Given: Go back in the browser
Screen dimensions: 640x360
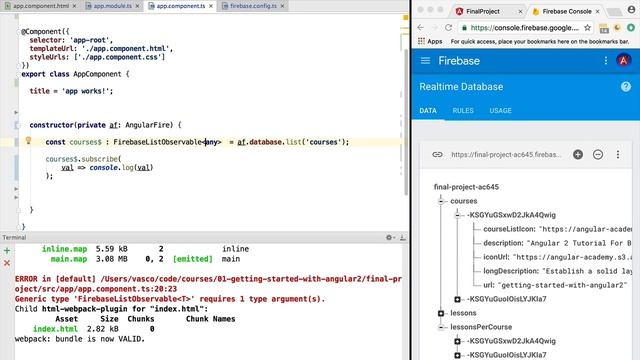Looking at the screenshot, I should click(x=421, y=28).
